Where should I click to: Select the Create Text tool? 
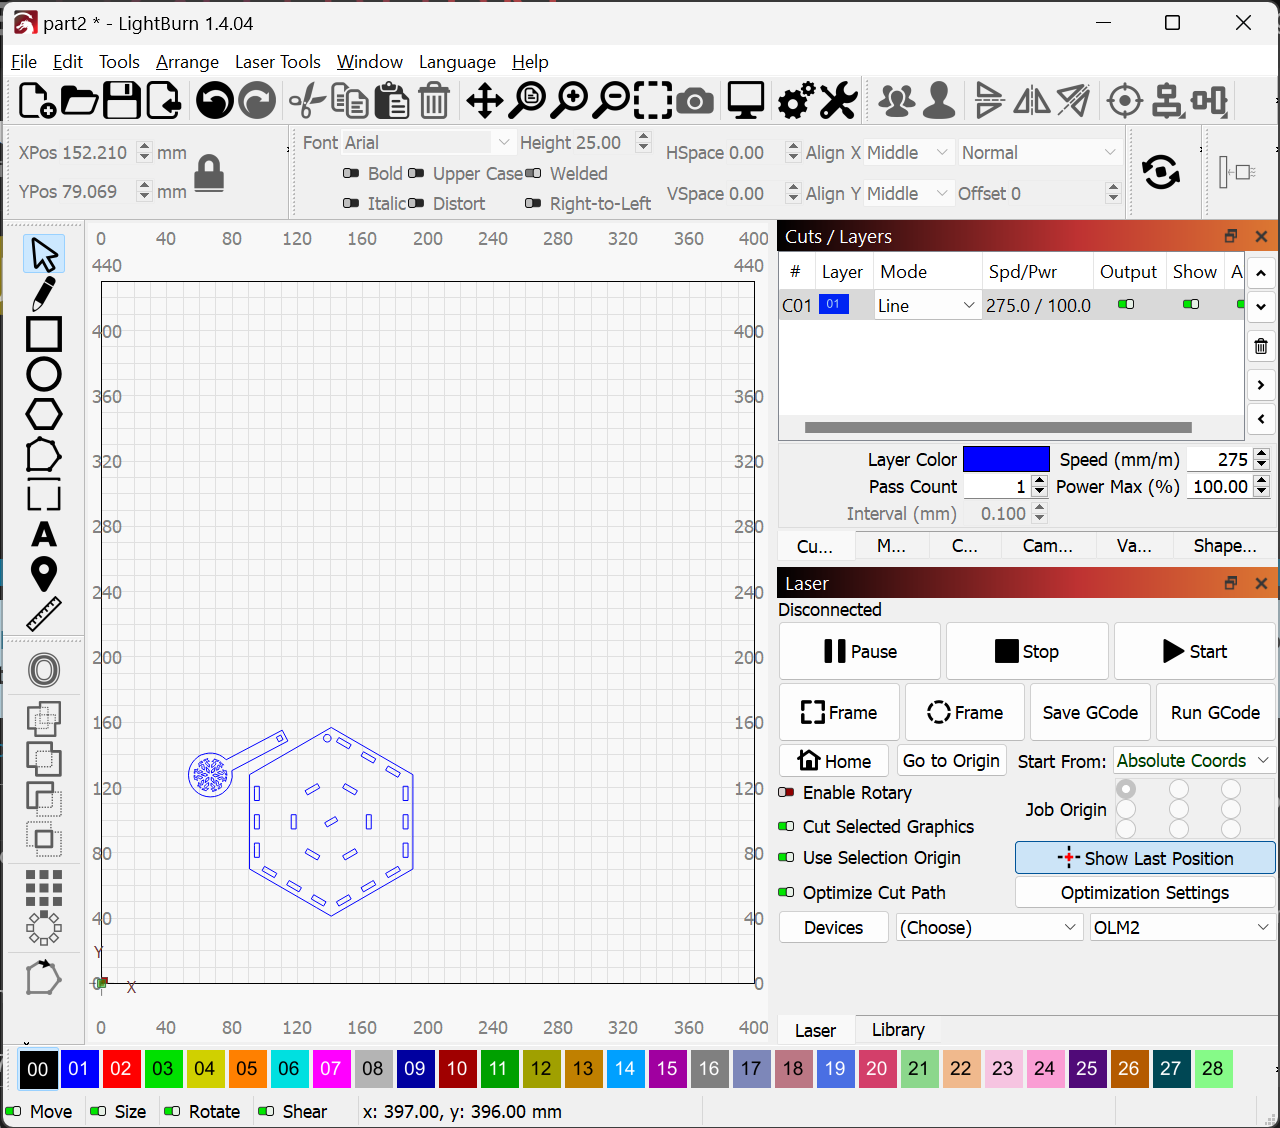pyautogui.click(x=44, y=534)
